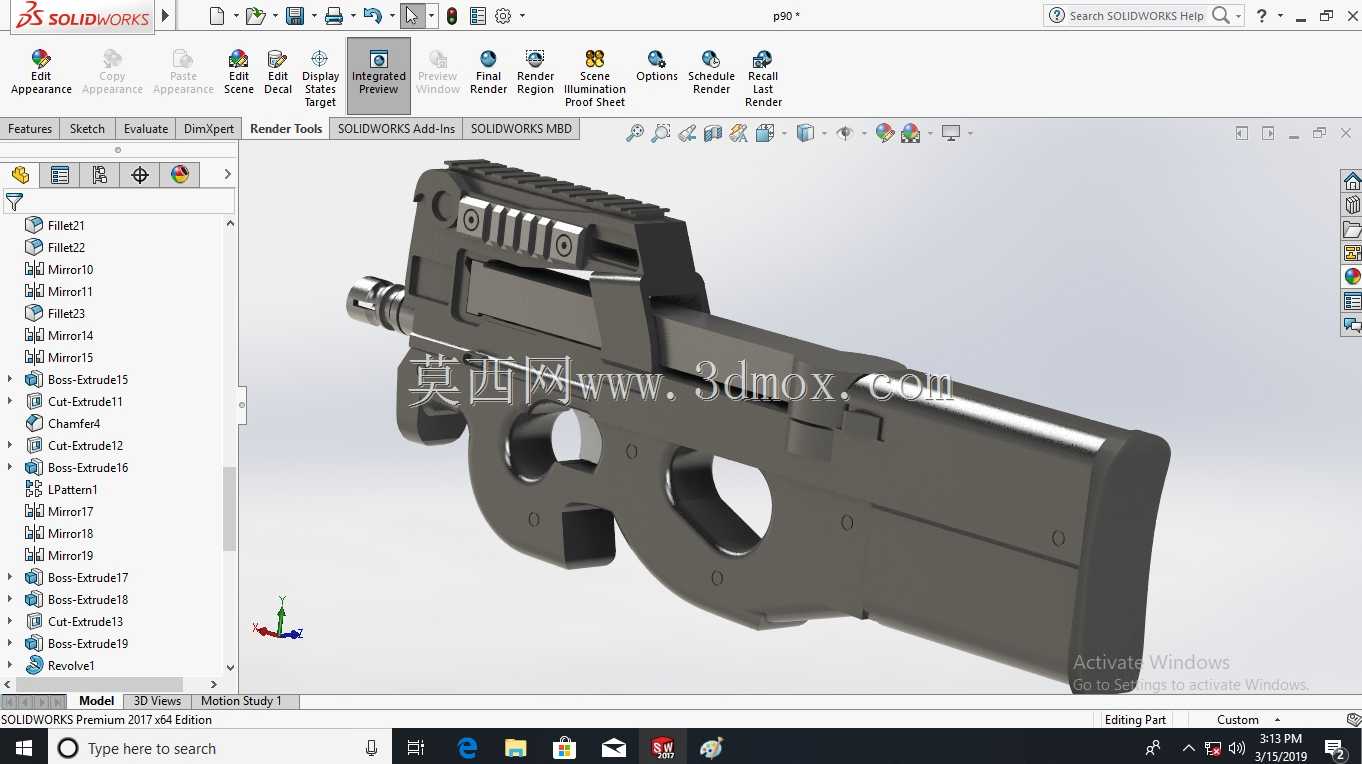Click Search SOLIDWORKS Help field
This screenshot has height=764, width=1362.
tap(1136, 16)
